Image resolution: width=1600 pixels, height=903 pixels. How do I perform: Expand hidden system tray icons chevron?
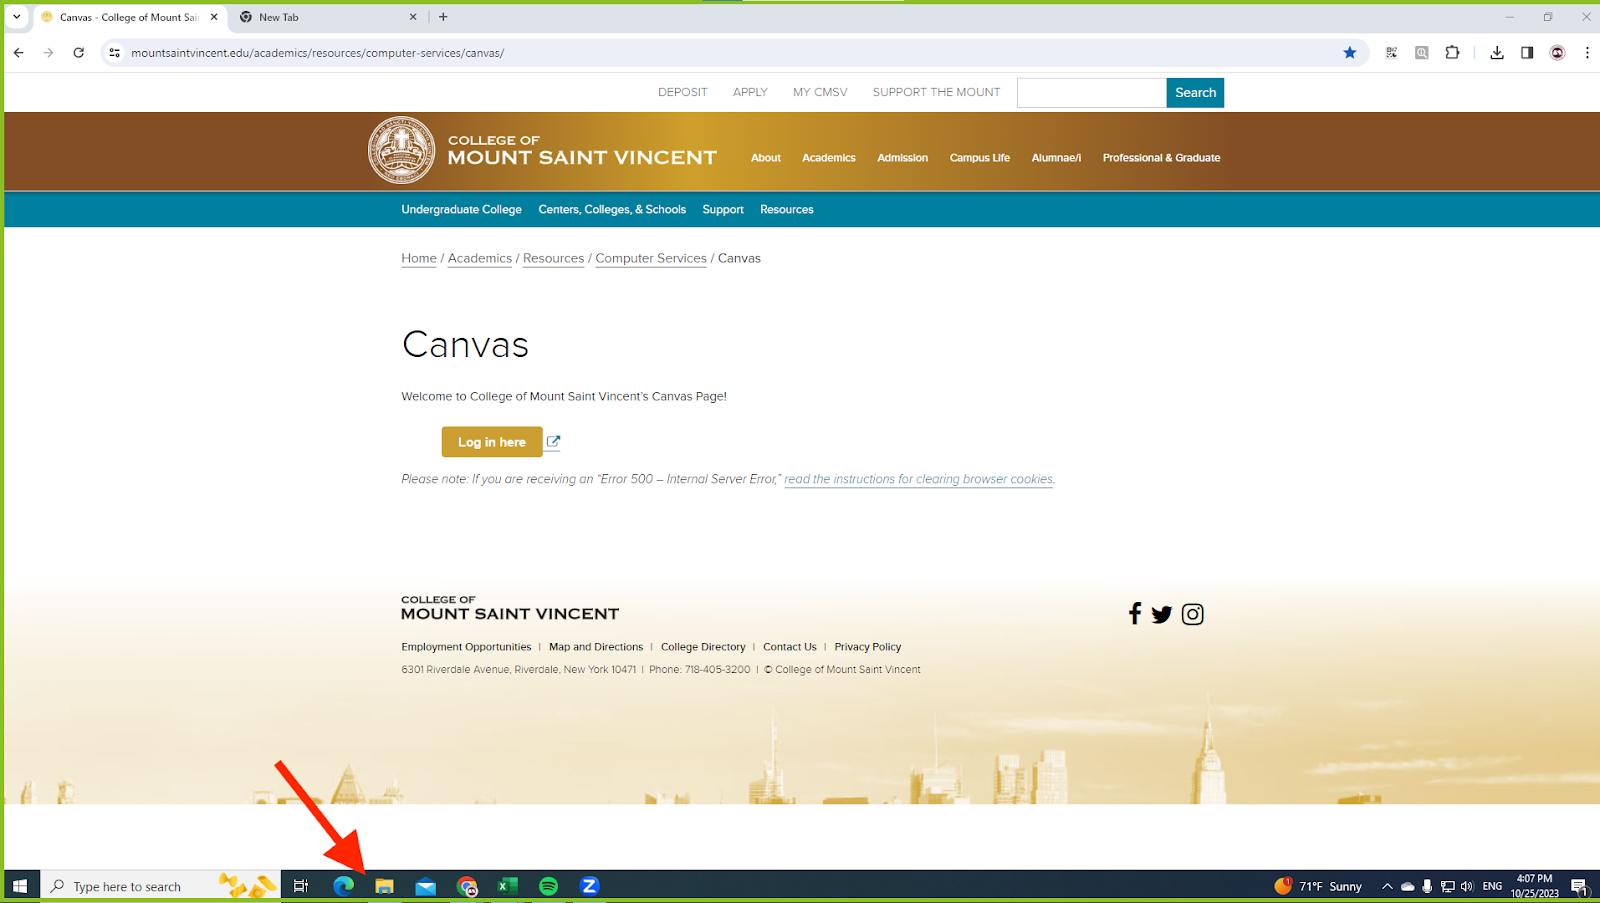(1387, 886)
